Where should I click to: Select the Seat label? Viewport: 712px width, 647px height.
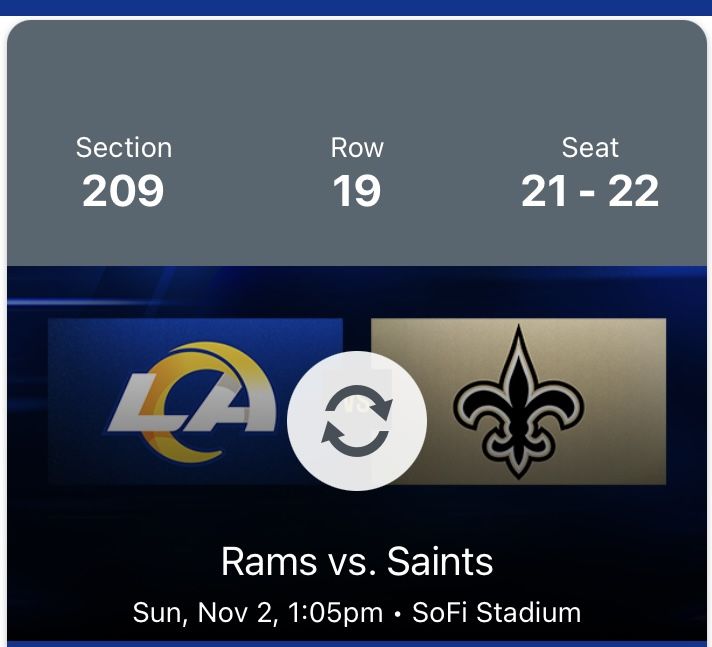point(590,148)
